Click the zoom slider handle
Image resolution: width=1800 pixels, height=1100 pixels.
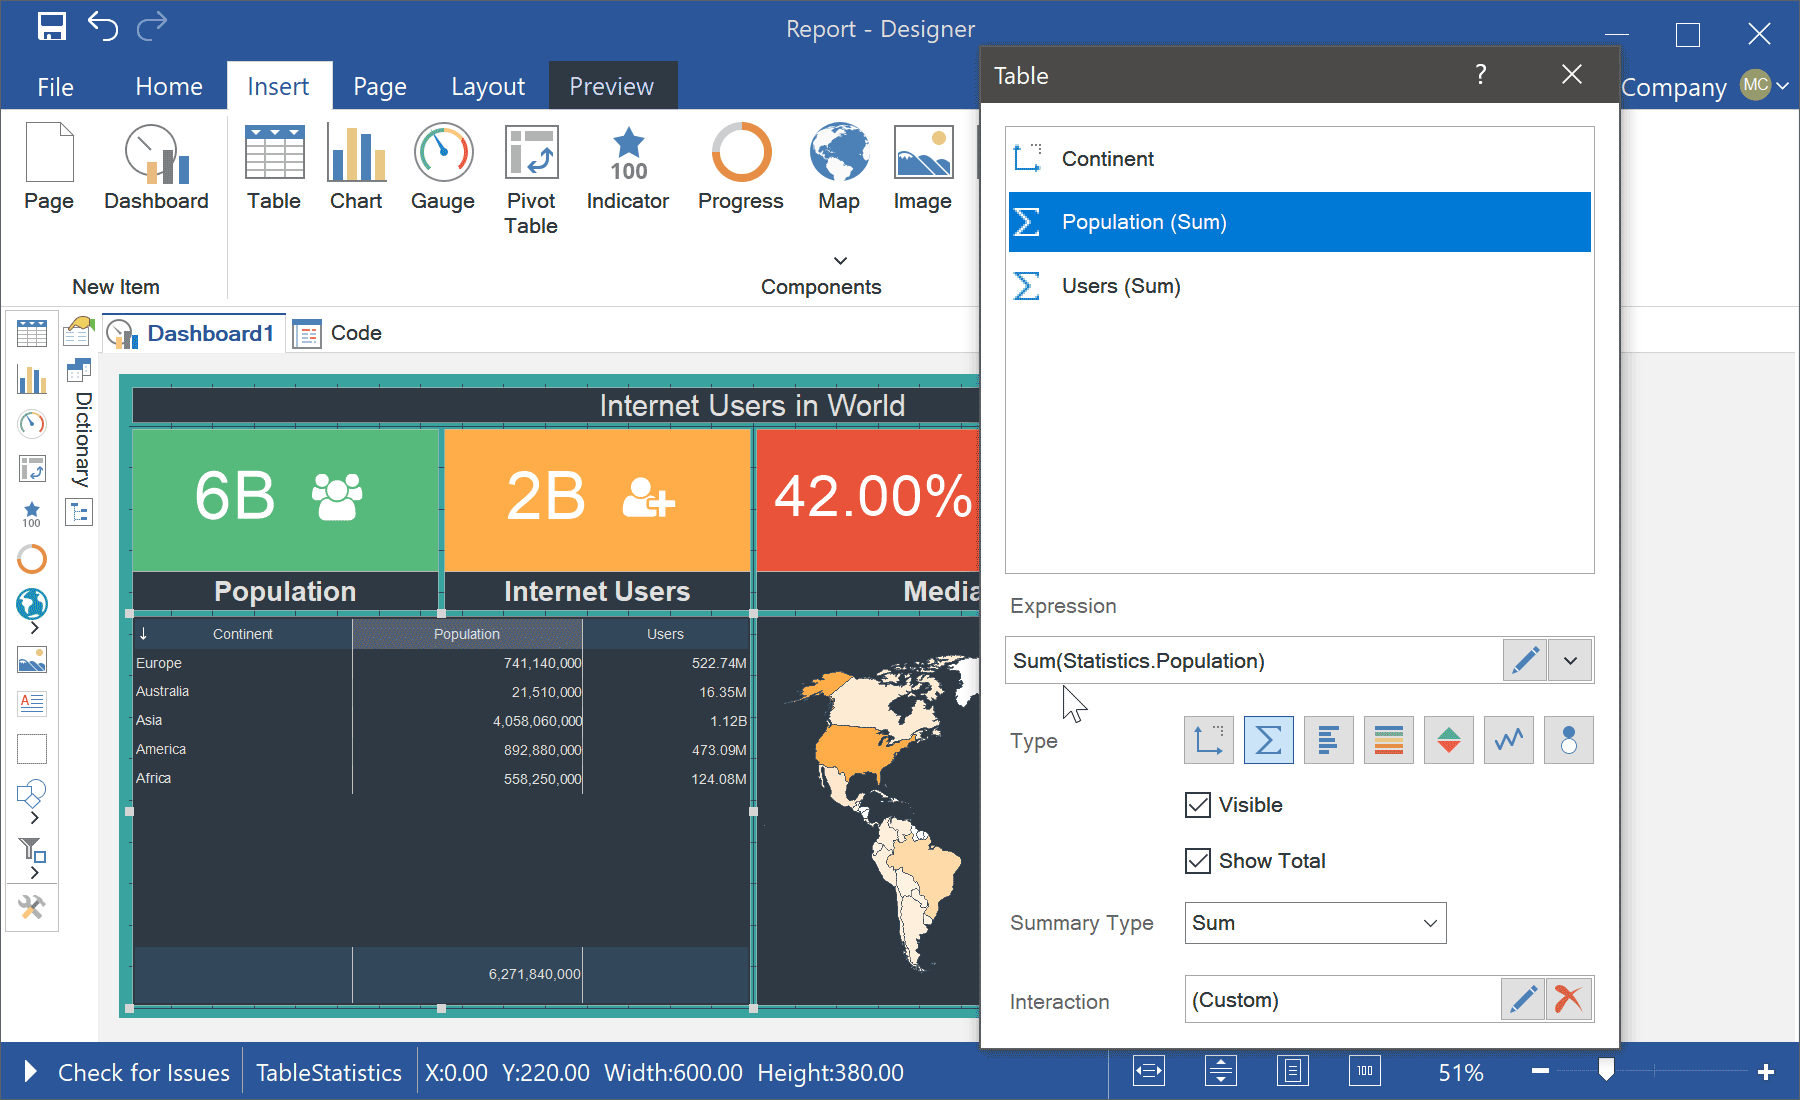[x=1606, y=1070]
